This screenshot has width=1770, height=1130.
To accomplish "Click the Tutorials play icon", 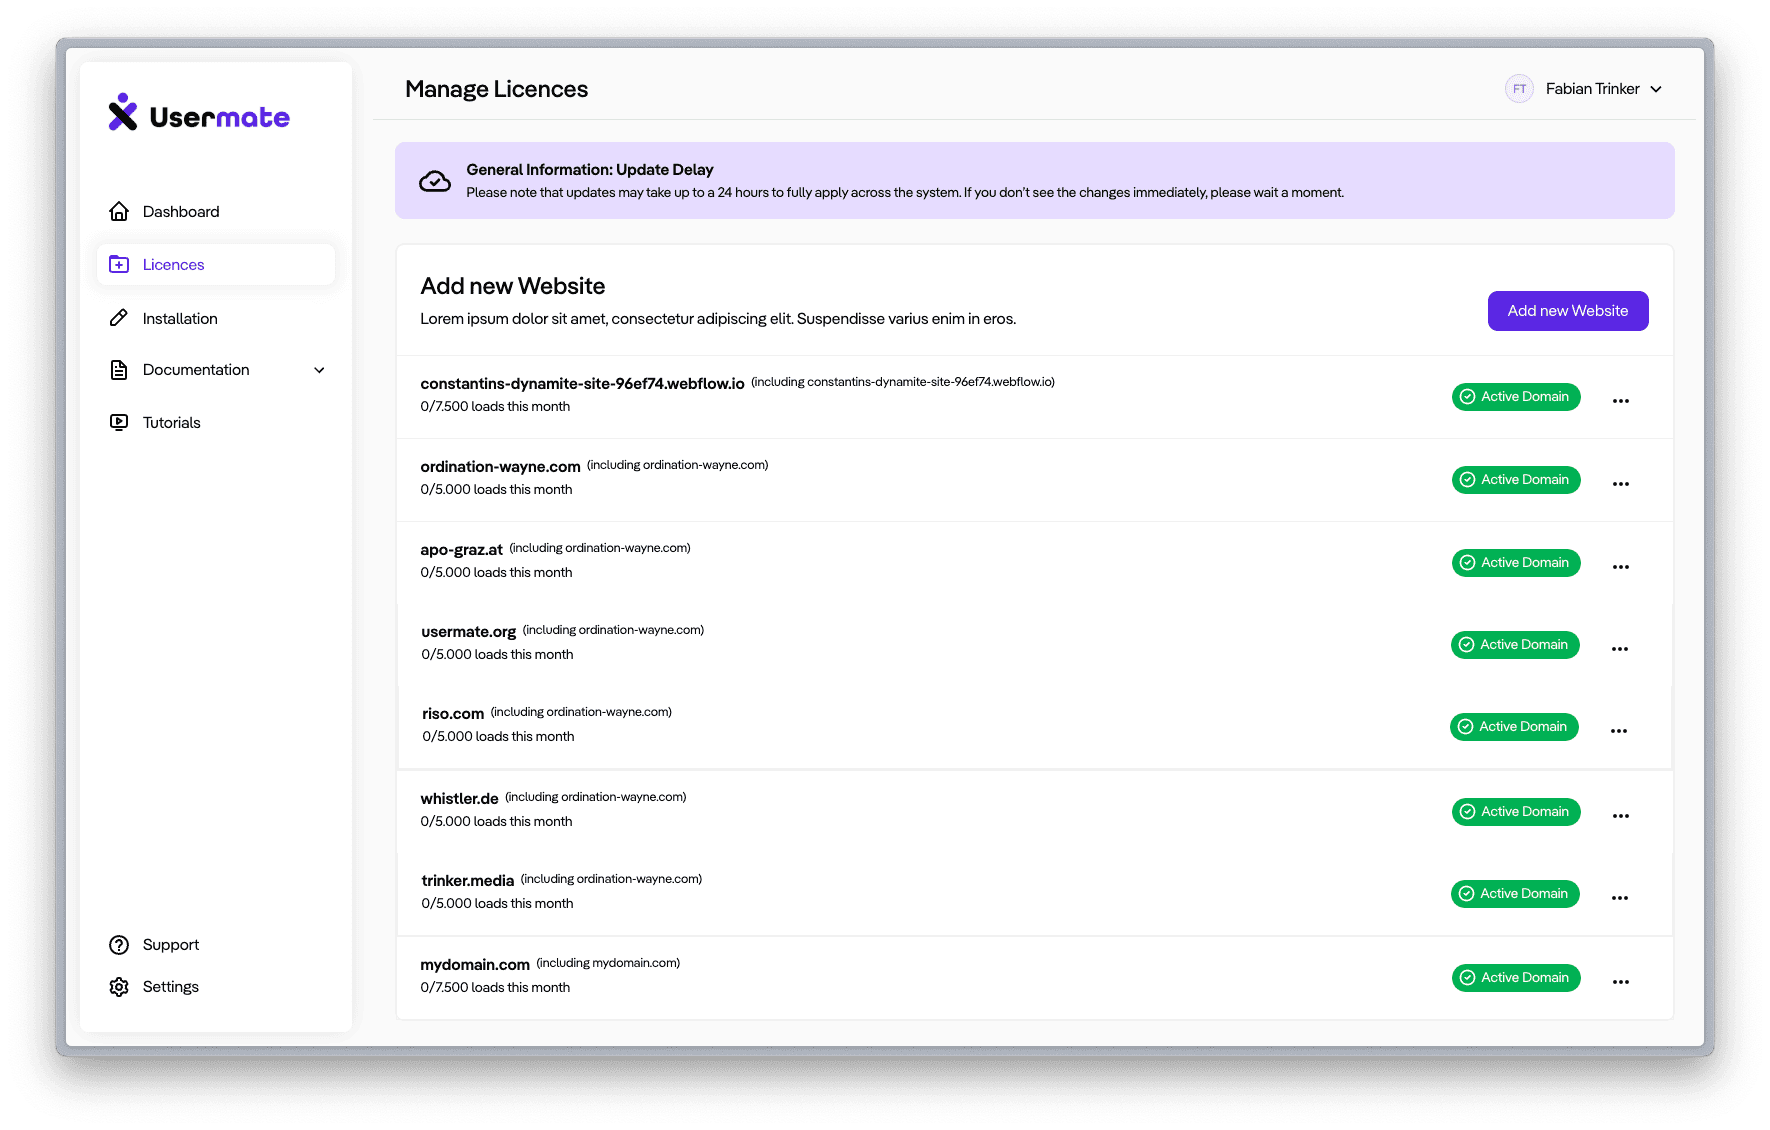I will tap(119, 422).
